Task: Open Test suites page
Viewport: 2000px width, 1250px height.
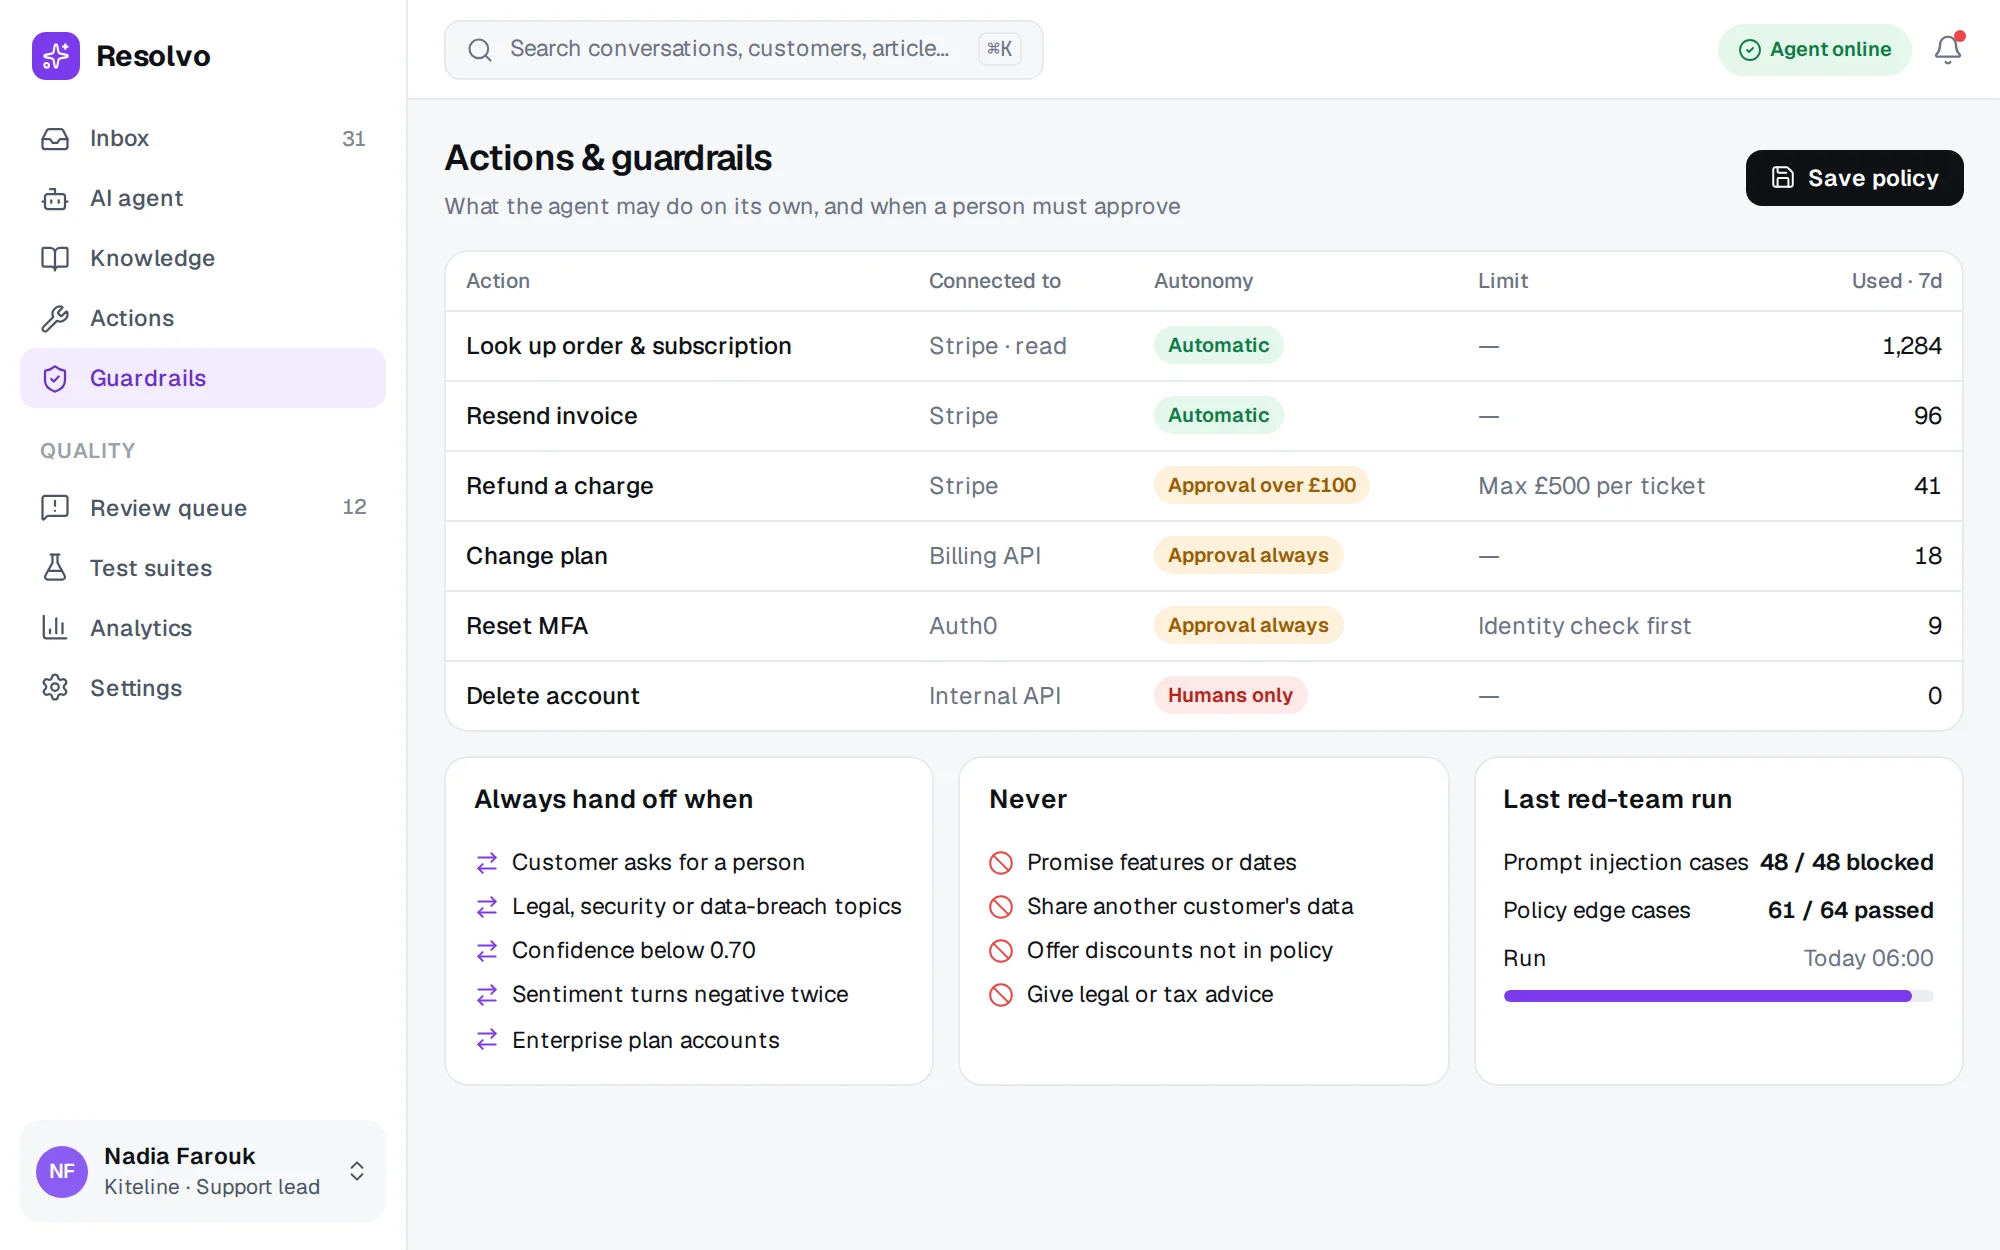Action: [203, 568]
